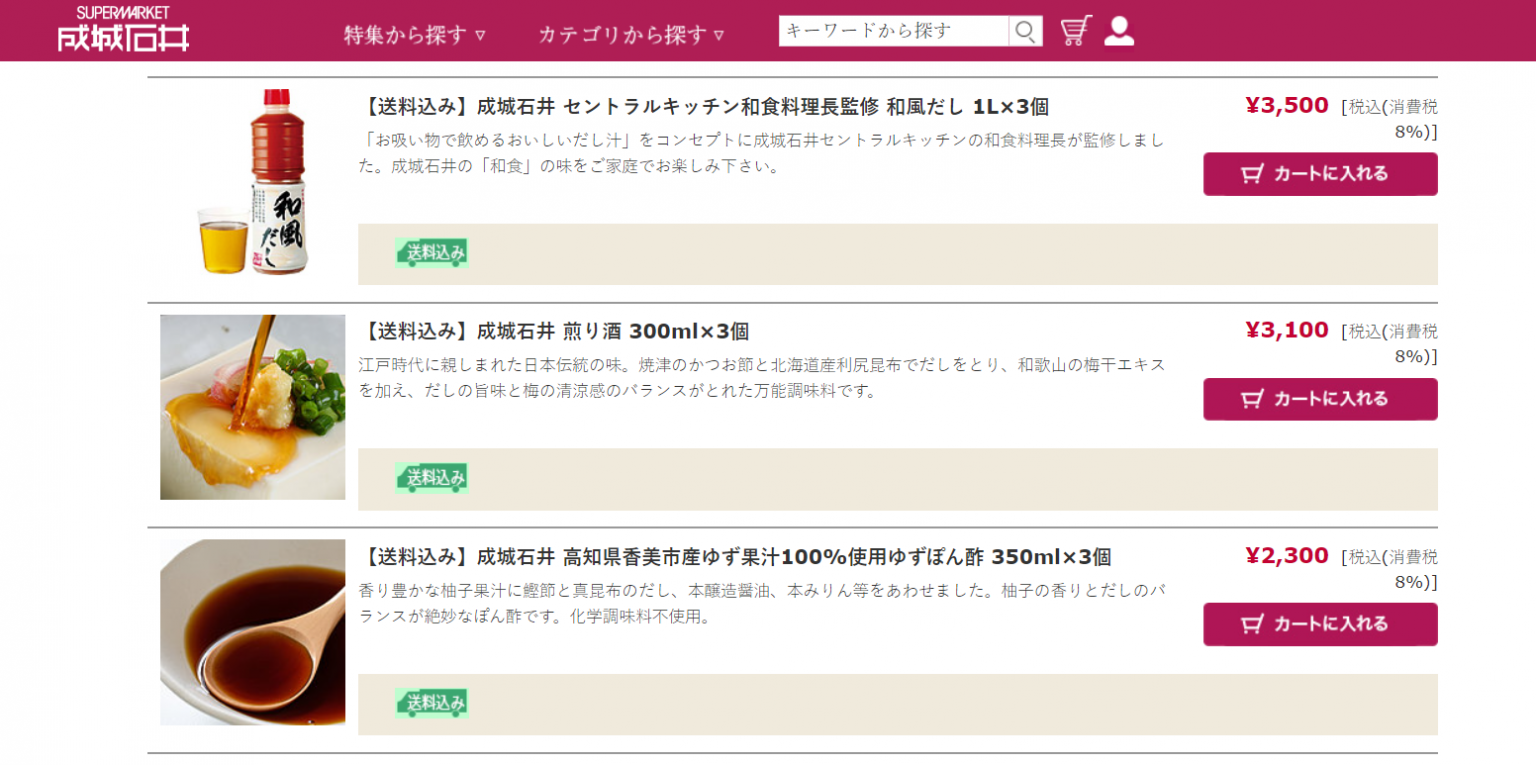
Task: Open the user account icon
Action: tap(1119, 31)
